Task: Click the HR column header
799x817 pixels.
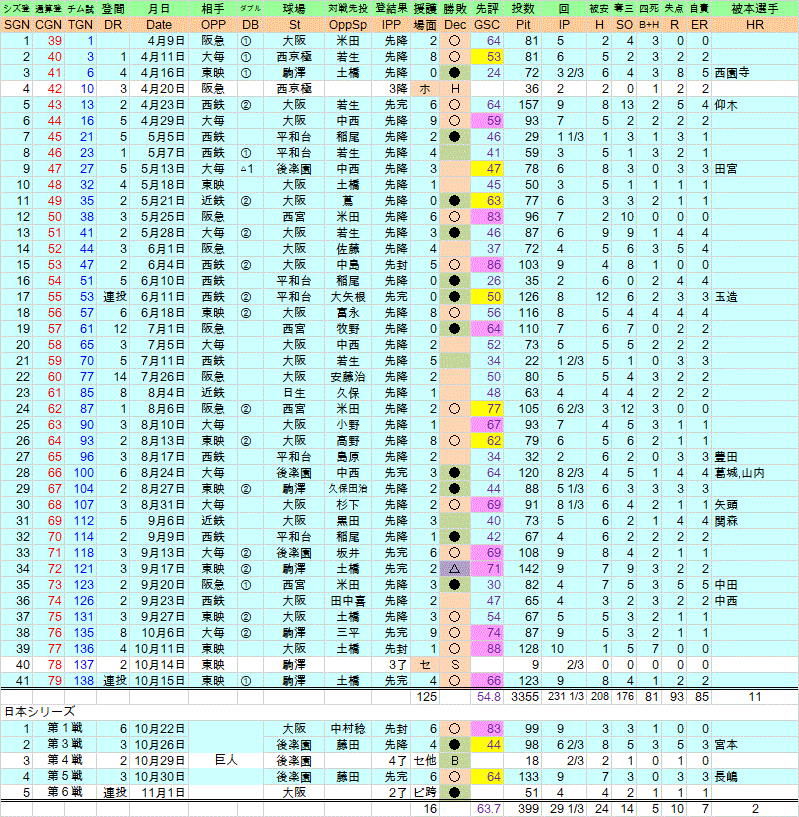Action: pyautogui.click(x=755, y=24)
